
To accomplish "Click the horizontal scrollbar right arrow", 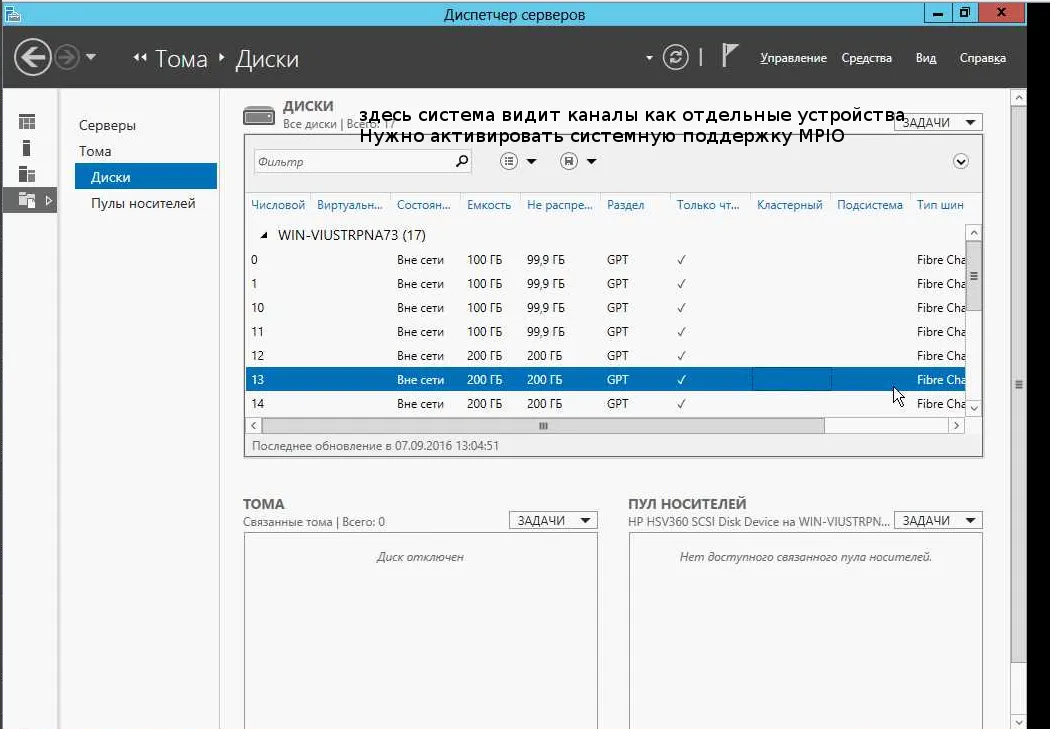I will click(x=956, y=425).
